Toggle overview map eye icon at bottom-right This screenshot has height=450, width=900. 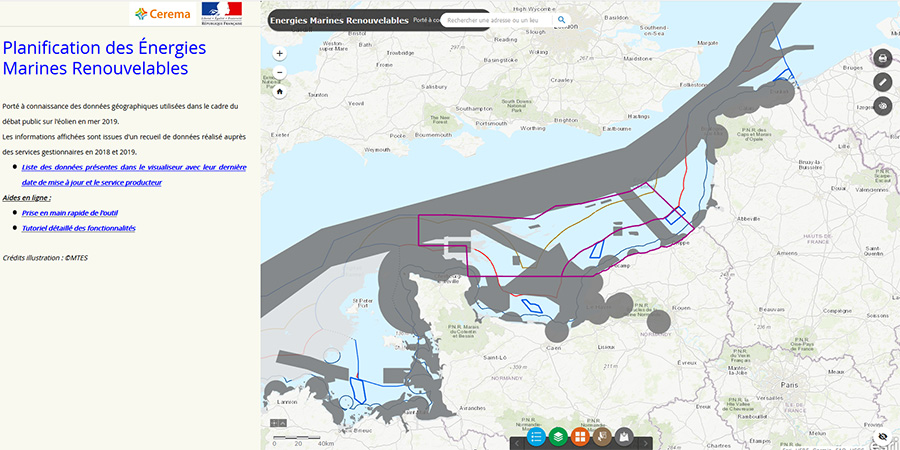882,437
